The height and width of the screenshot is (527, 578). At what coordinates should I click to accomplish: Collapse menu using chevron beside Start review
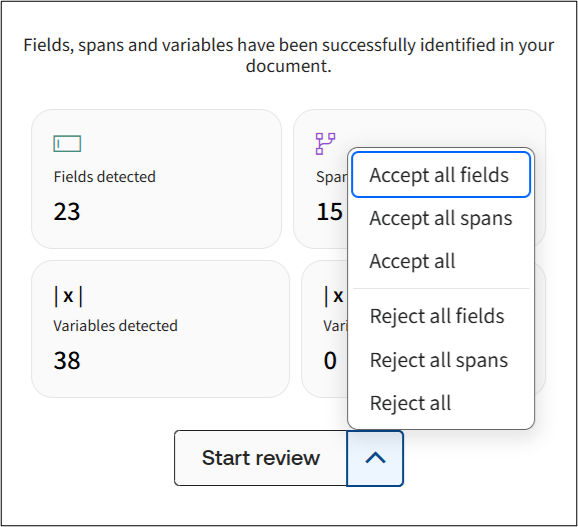(x=375, y=458)
